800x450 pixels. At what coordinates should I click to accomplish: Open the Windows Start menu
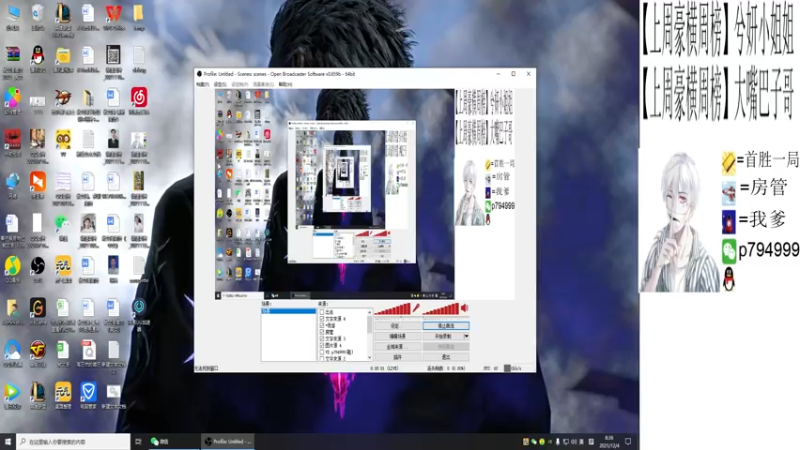(x=8, y=441)
